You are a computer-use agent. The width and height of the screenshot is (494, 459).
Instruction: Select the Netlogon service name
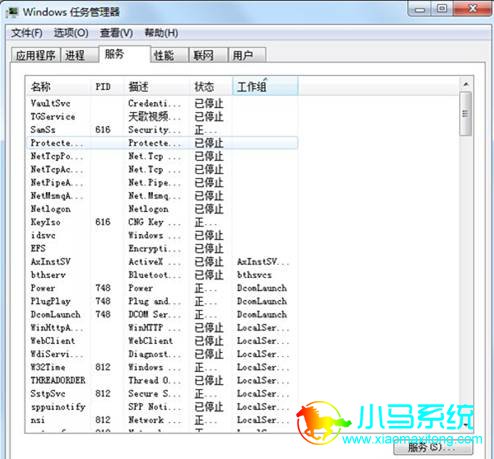tap(50, 209)
